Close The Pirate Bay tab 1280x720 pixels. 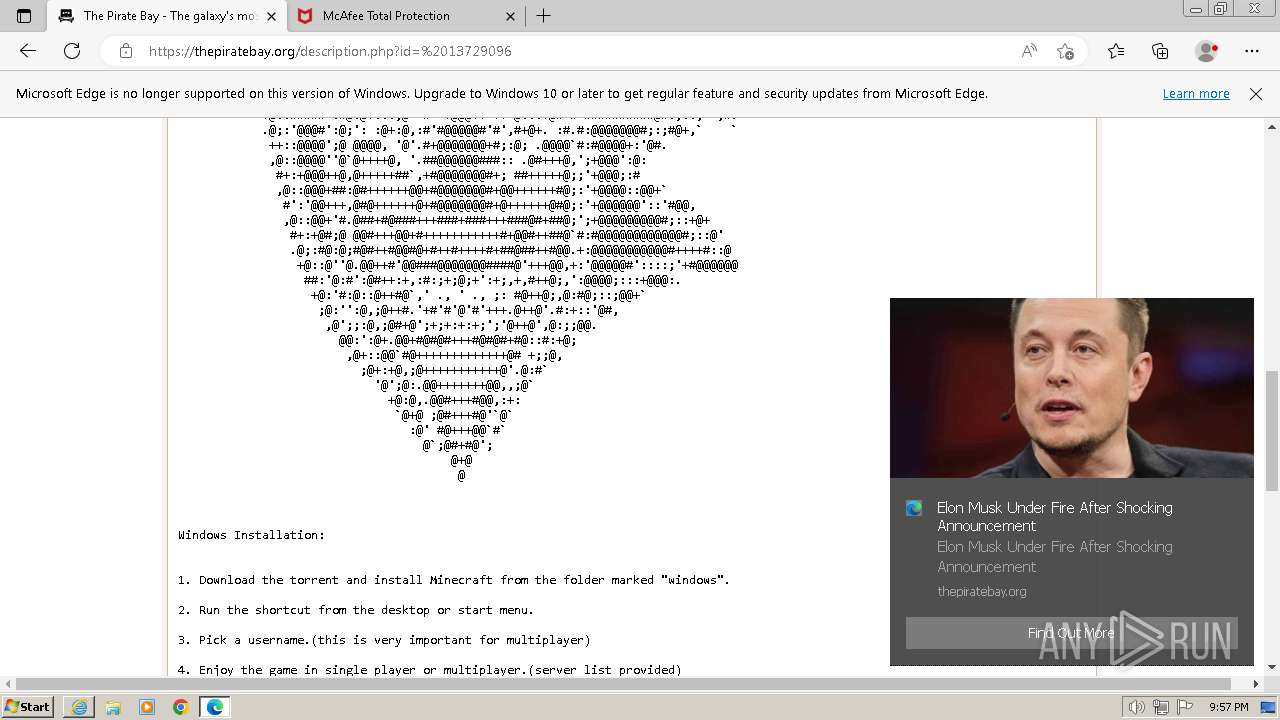(272, 16)
